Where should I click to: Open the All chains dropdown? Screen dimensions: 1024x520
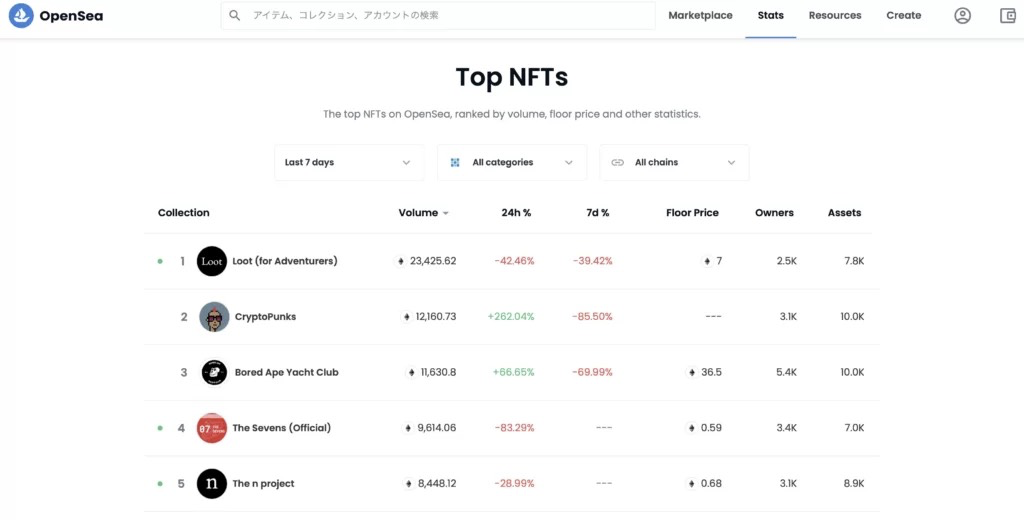(x=674, y=162)
